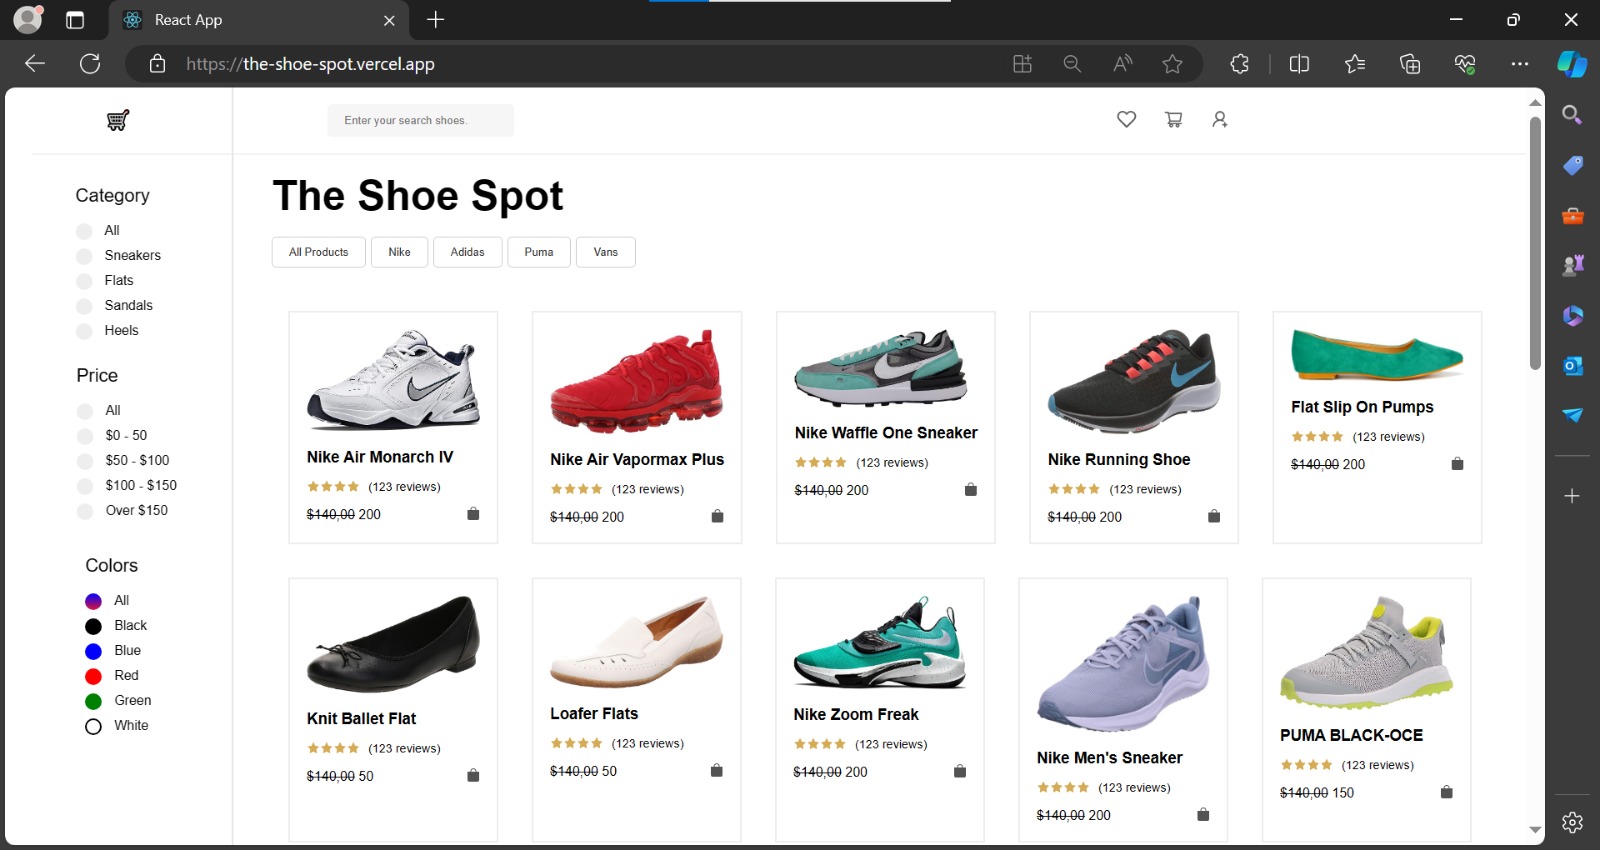Select the $0 - 50 price range

[85, 436]
